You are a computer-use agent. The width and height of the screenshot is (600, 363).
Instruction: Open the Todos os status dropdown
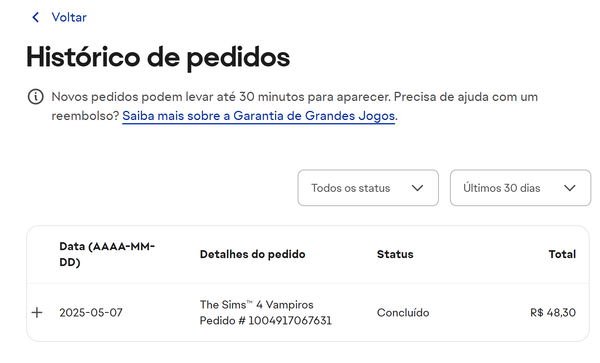(x=368, y=188)
